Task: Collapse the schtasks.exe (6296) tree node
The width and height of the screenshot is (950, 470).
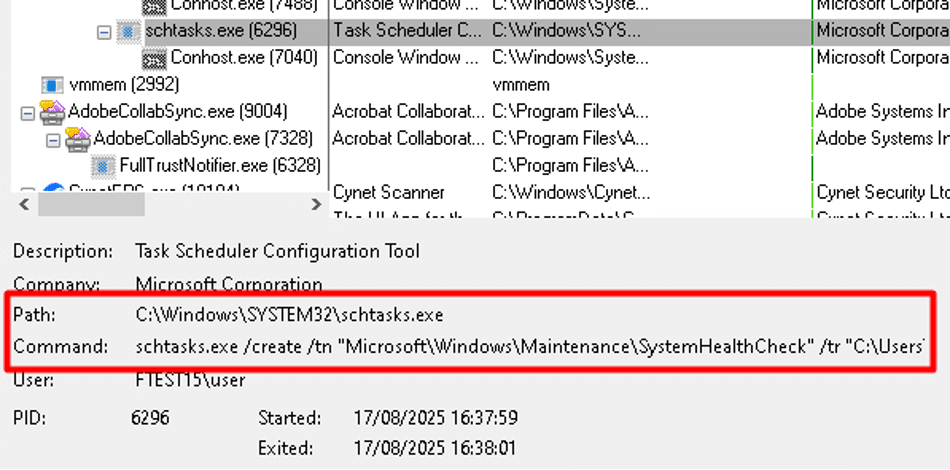Action: point(104,32)
